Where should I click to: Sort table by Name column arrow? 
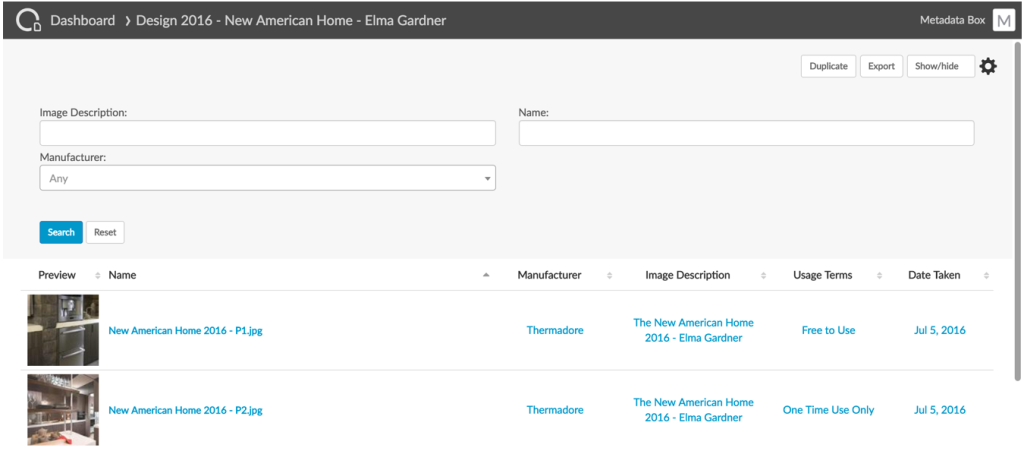(x=486, y=276)
